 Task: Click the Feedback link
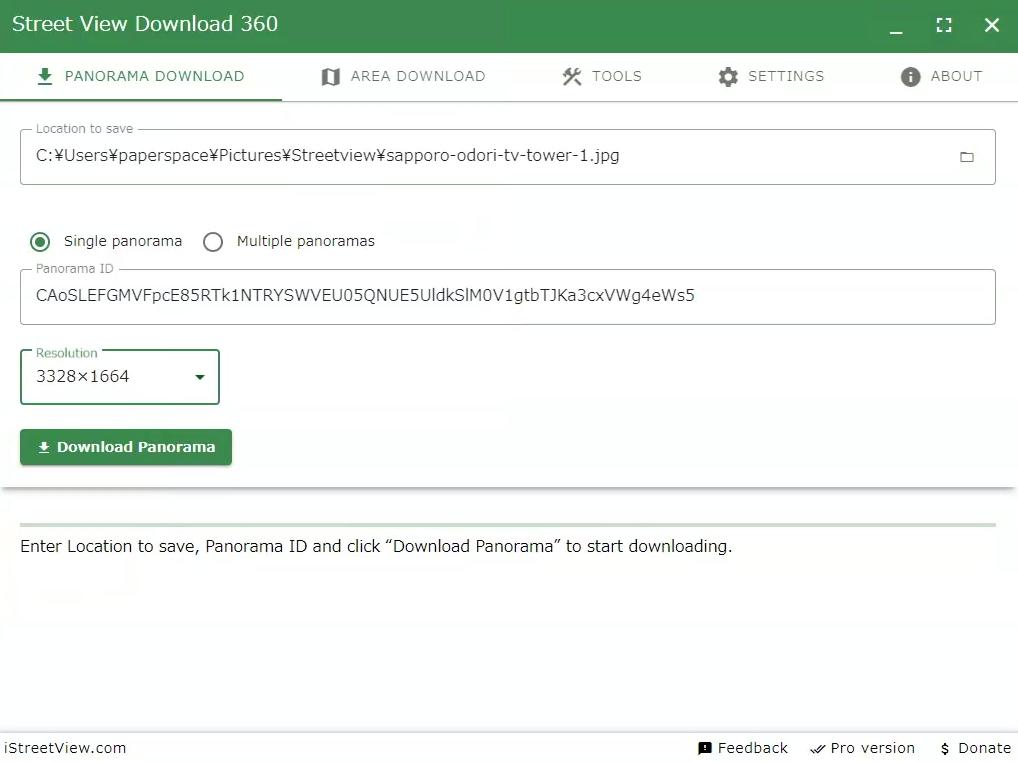pyautogui.click(x=743, y=748)
